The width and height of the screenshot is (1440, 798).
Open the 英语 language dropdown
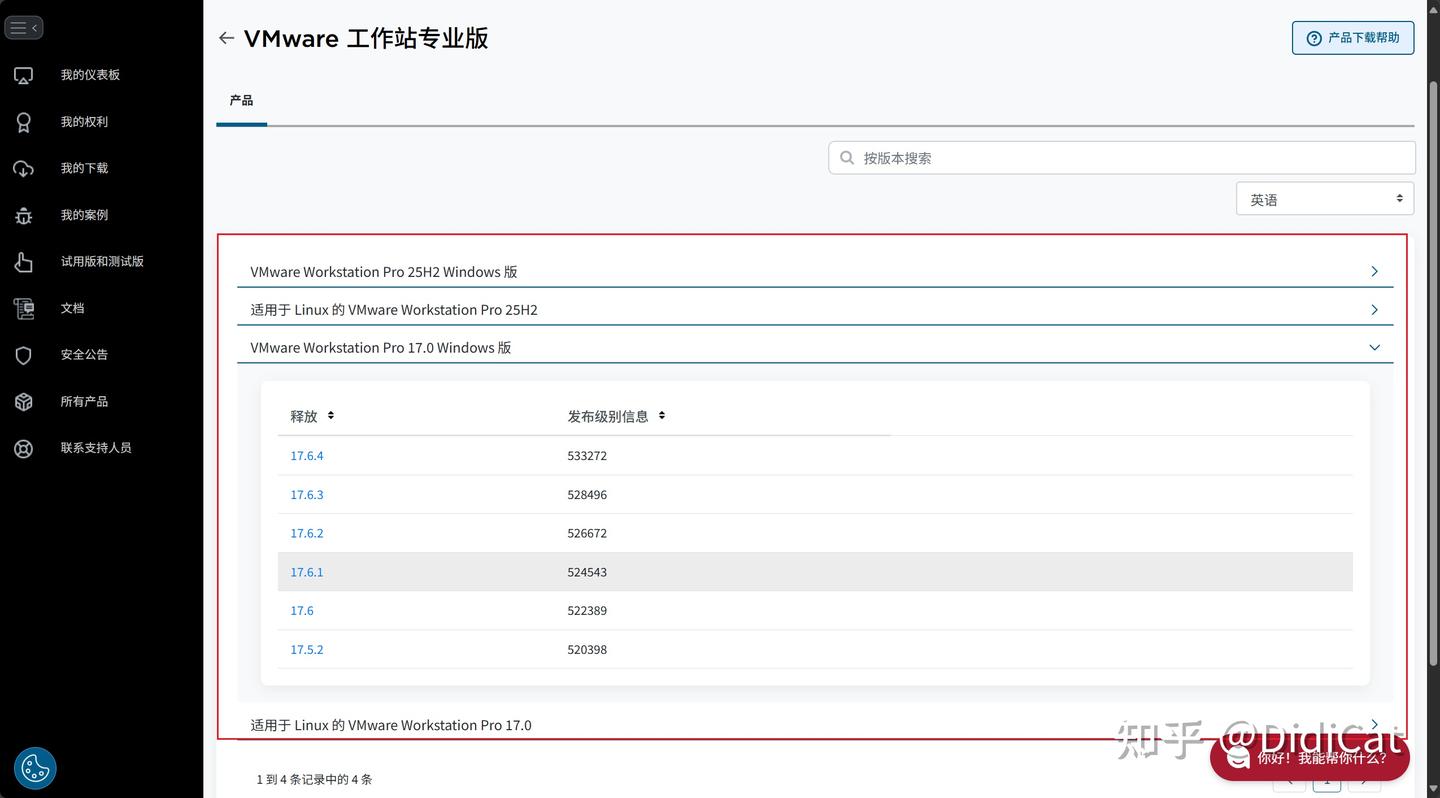(x=1325, y=199)
